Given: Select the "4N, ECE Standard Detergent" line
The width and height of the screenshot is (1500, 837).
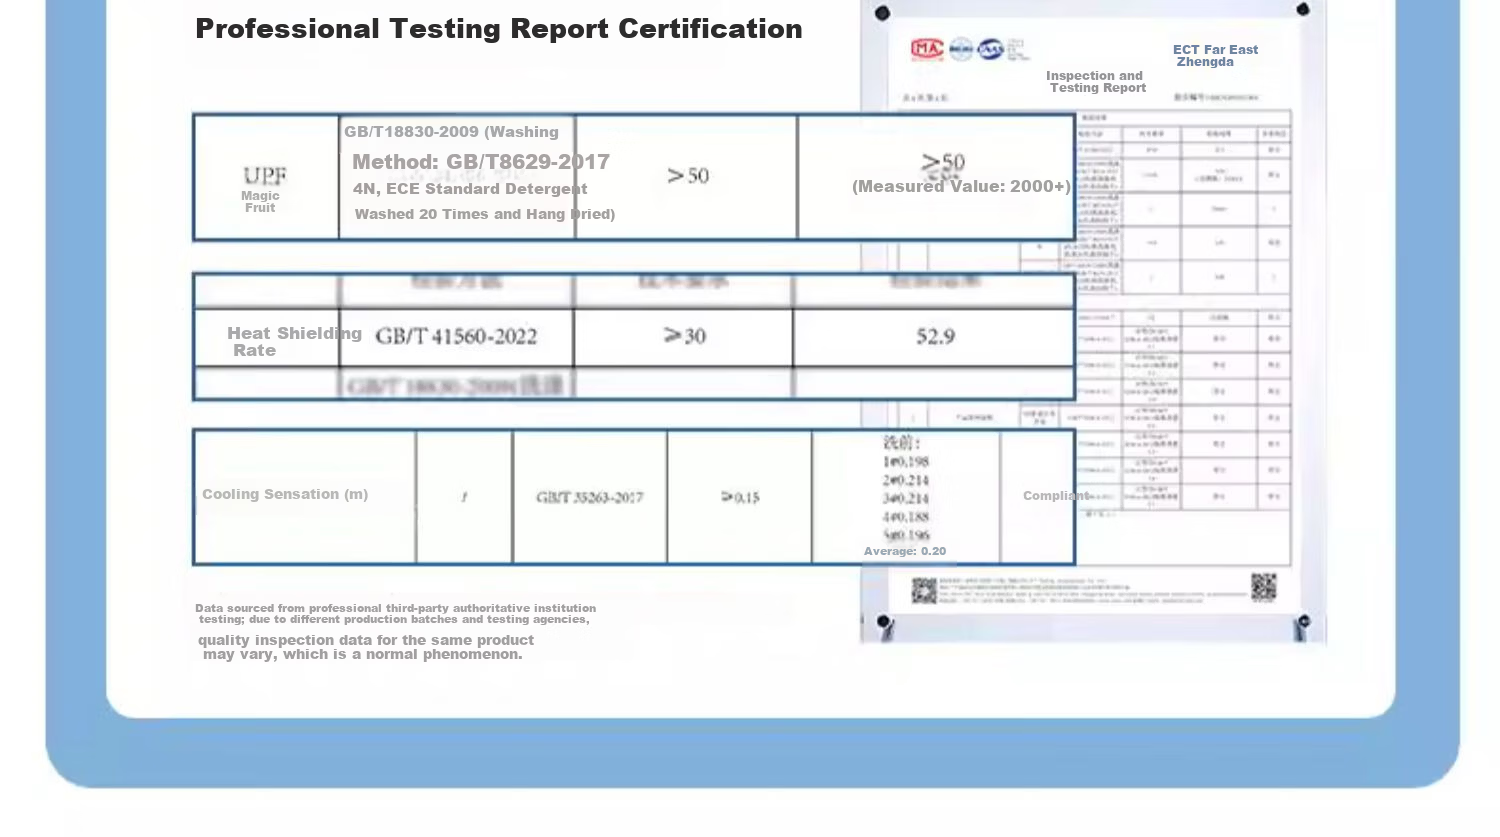Looking at the screenshot, I should pyautogui.click(x=470, y=189).
